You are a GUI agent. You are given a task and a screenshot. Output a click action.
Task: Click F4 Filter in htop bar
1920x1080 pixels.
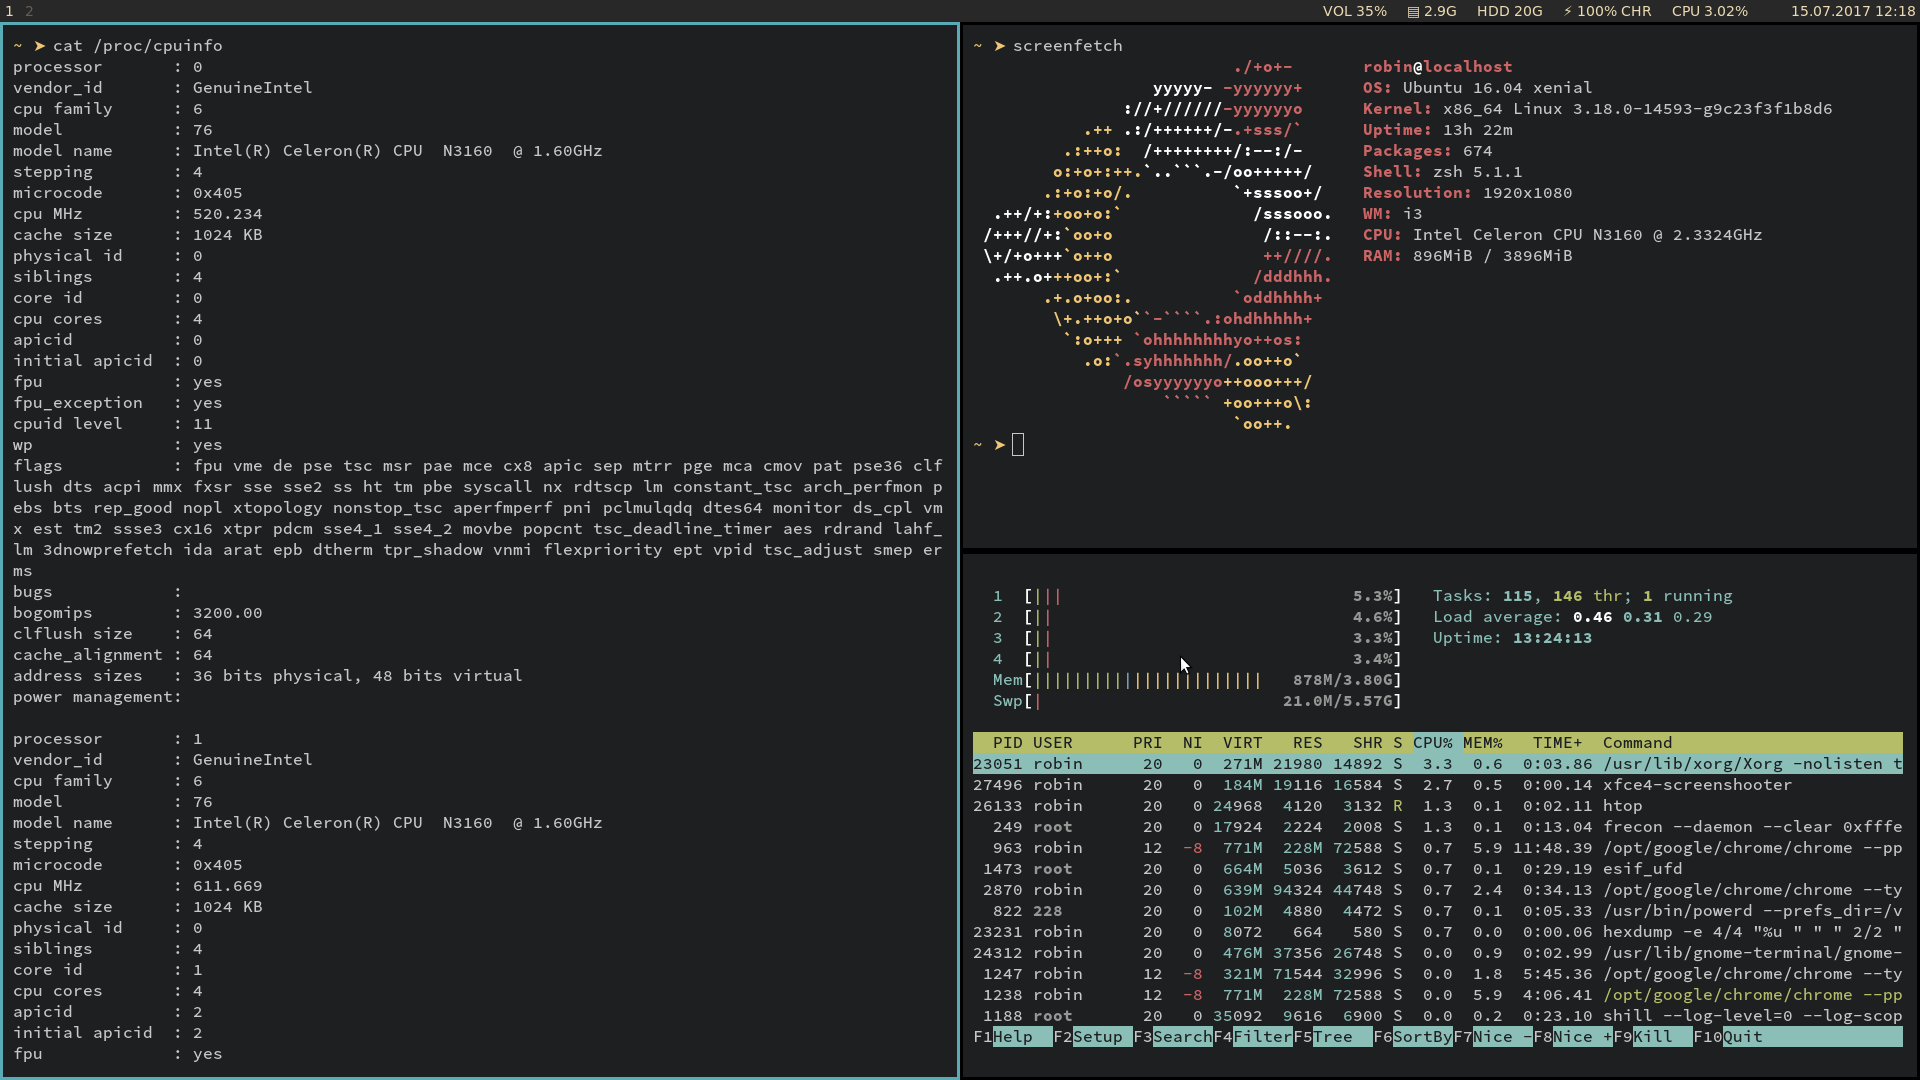coord(1262,1037)
